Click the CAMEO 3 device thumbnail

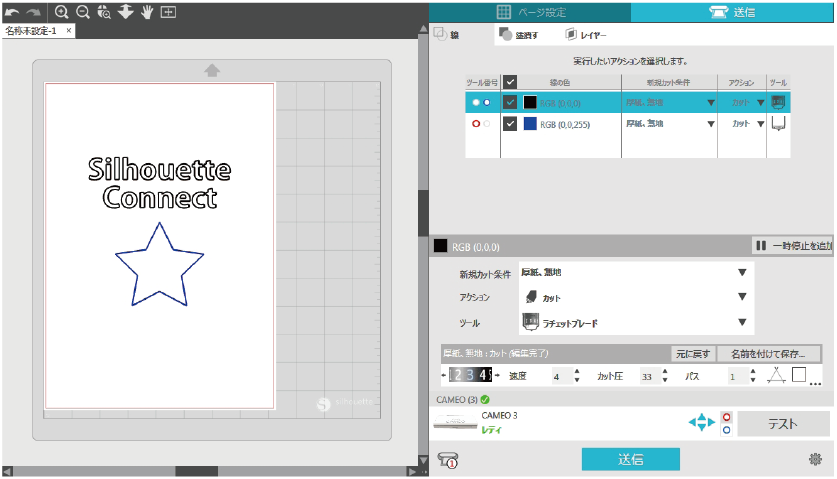click(x=455, y=422)
